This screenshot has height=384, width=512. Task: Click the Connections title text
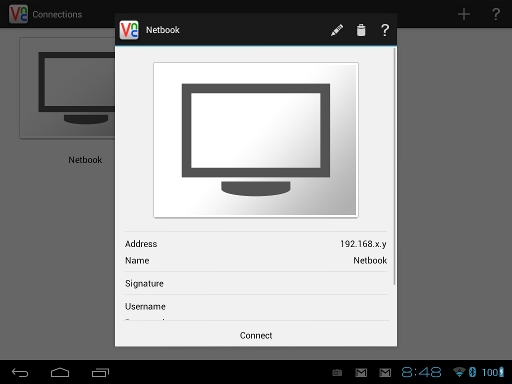tap(57, 14)
